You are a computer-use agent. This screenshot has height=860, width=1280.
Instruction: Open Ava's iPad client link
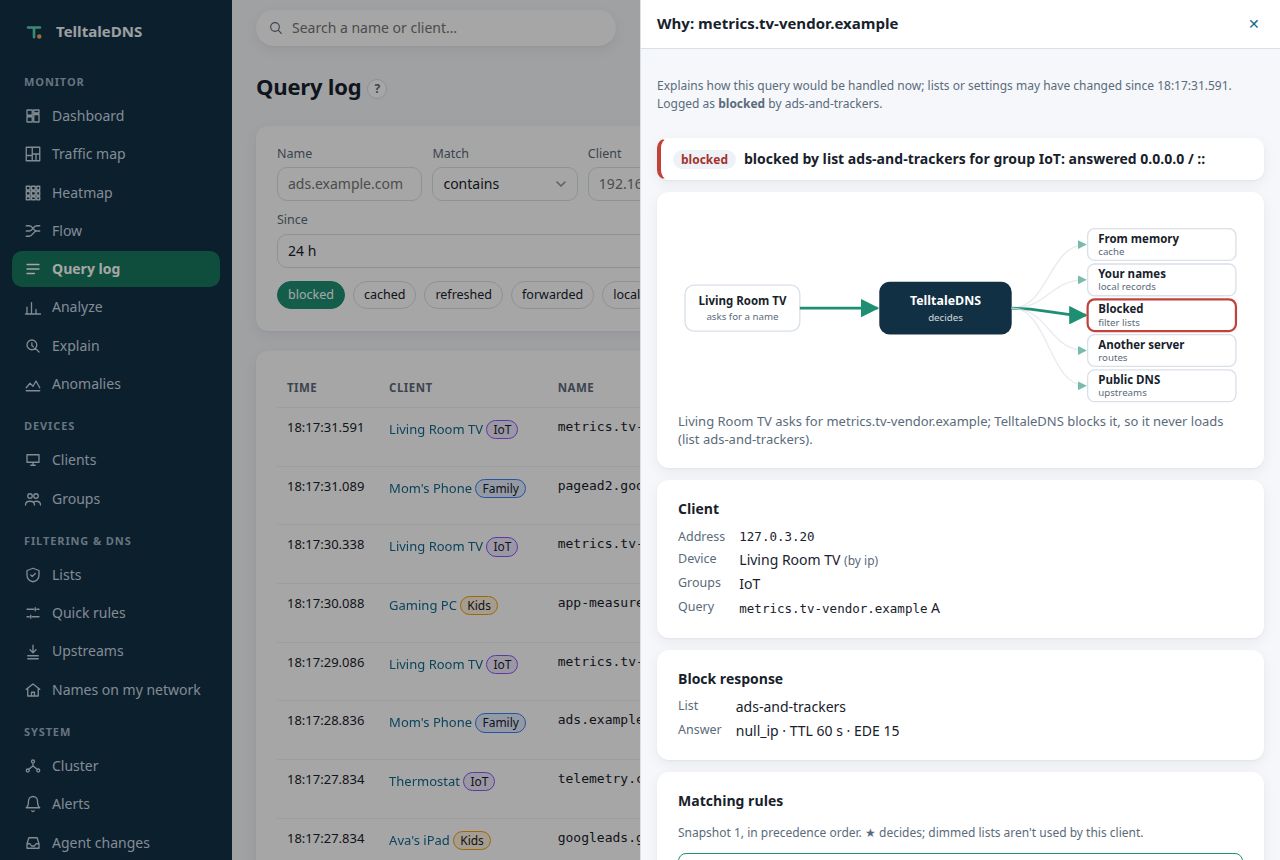tap(419, 841)
